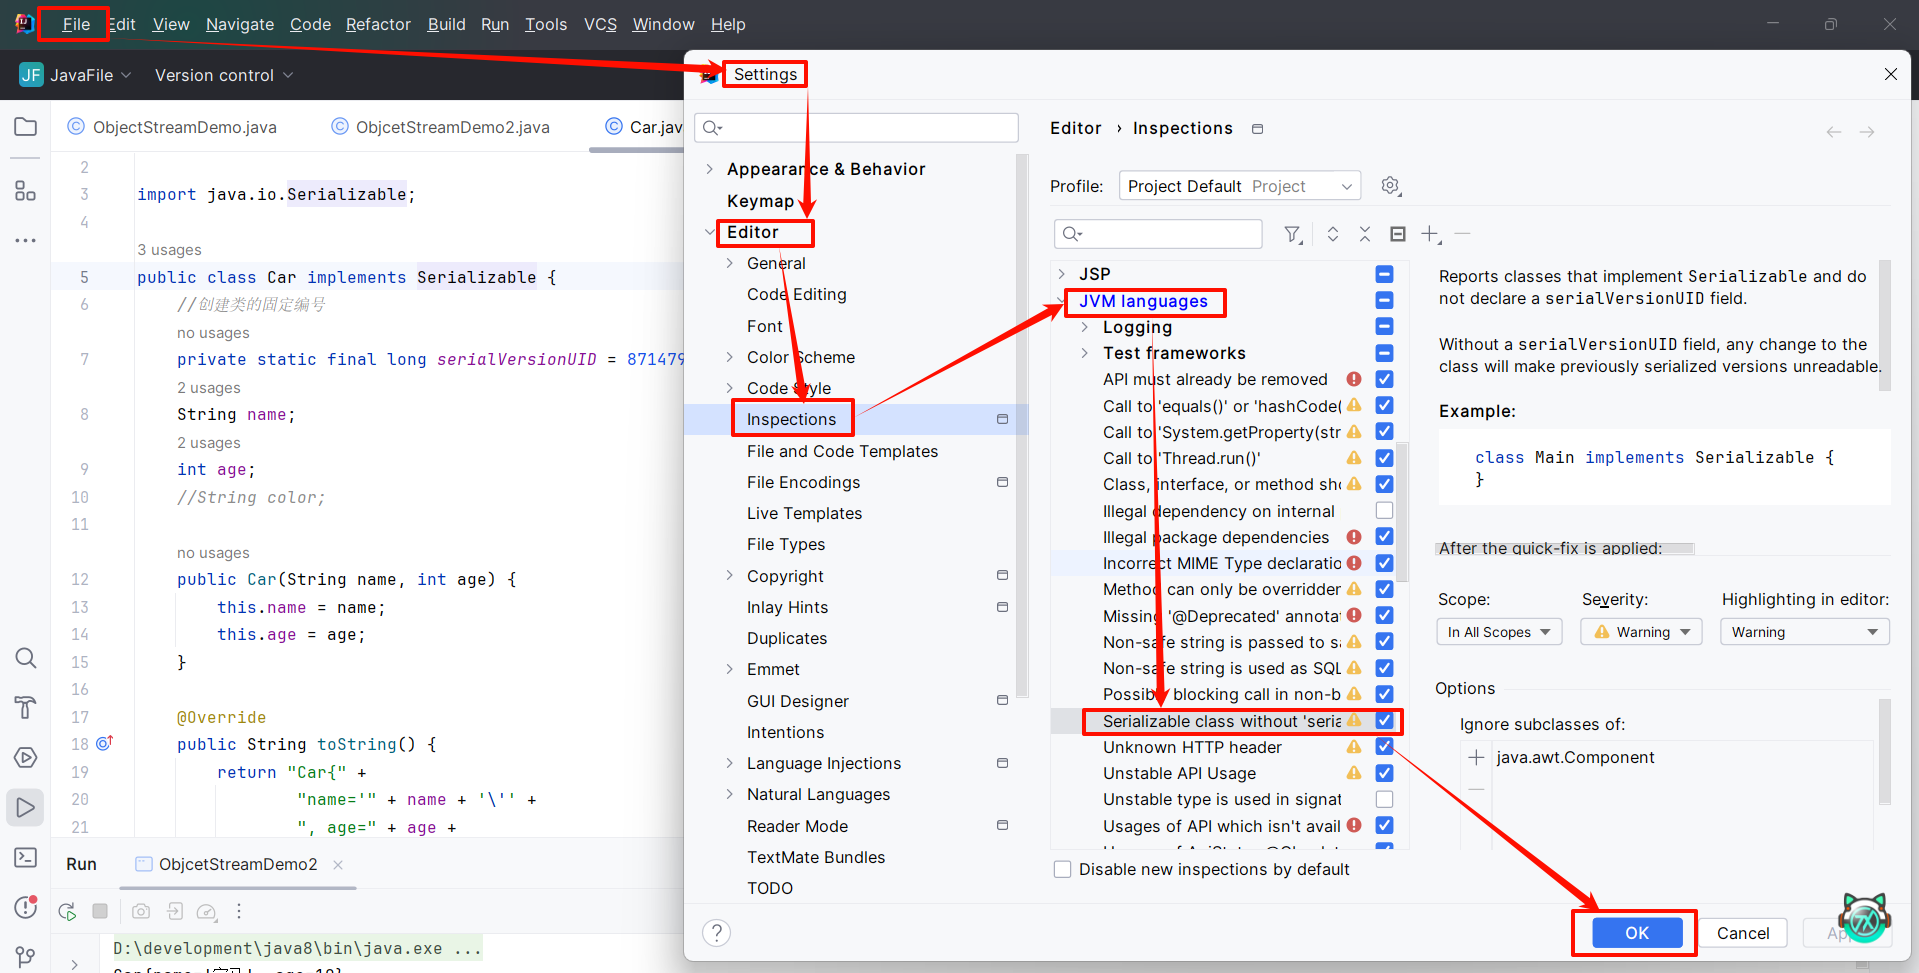Screen dimensions: 1919x973
Task: Expand the Copyright settings node
Action: click(x=729, y=576)
